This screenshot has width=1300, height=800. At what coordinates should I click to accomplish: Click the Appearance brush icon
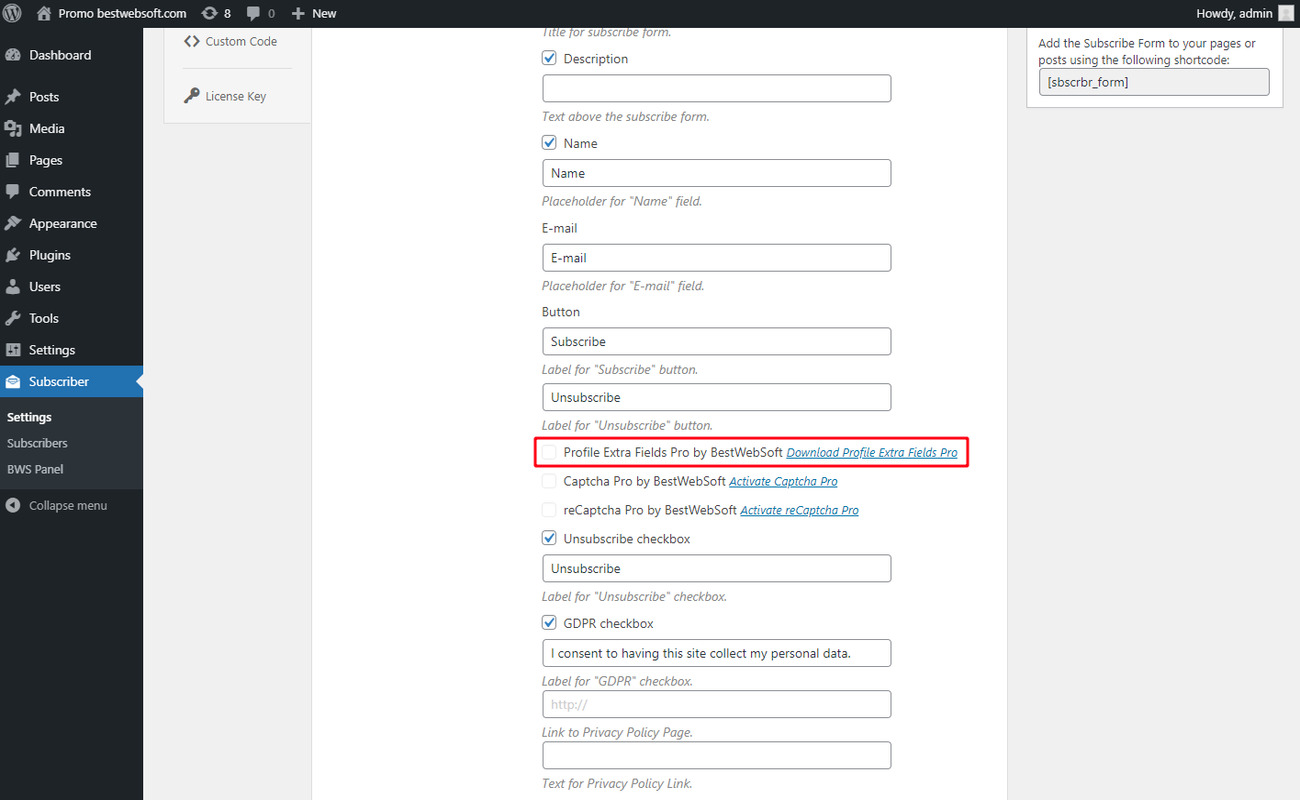tap(13, 223)
